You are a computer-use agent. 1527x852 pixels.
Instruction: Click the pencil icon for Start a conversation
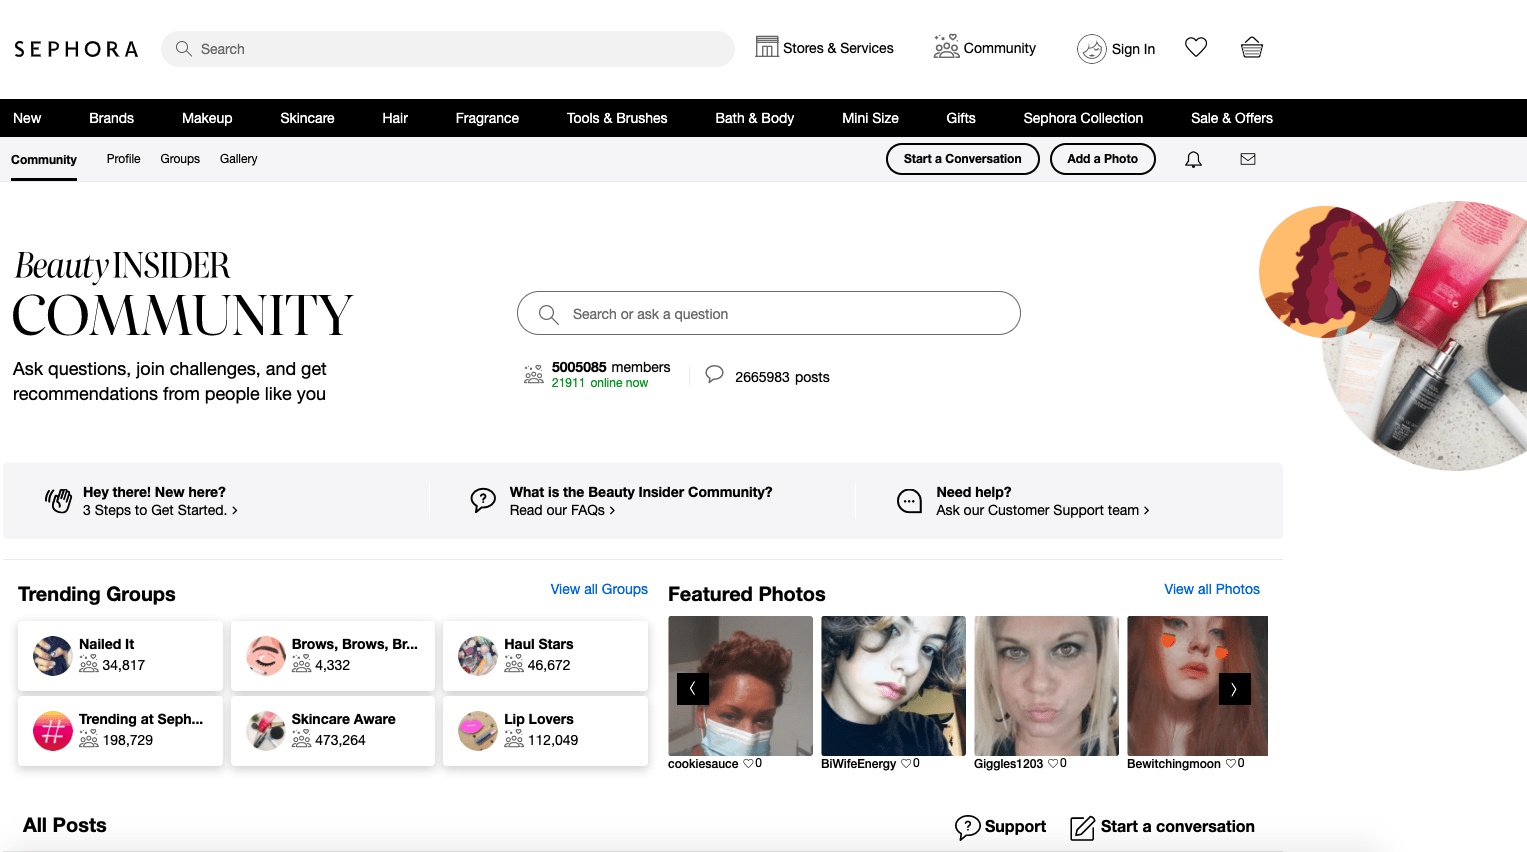[x=1083, y=828]
